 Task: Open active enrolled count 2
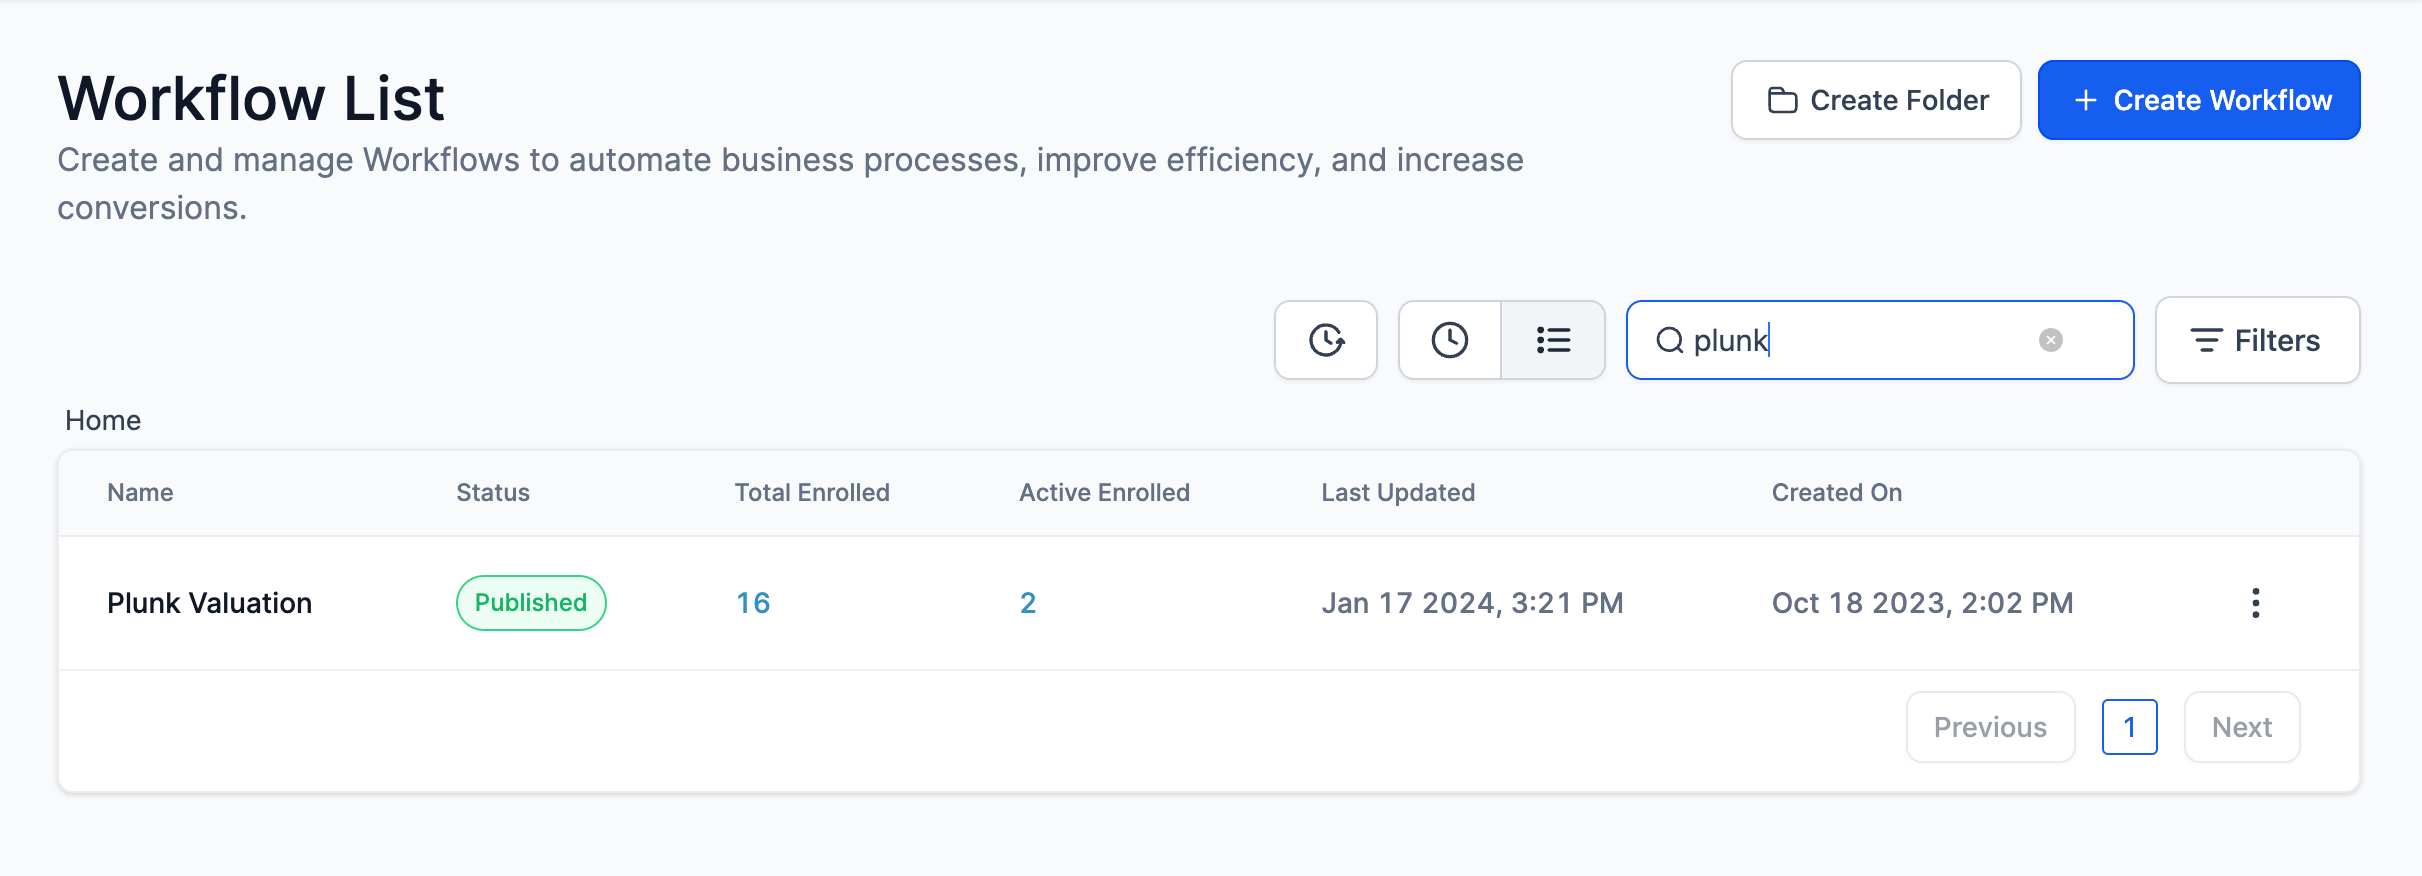[1027, 603]
